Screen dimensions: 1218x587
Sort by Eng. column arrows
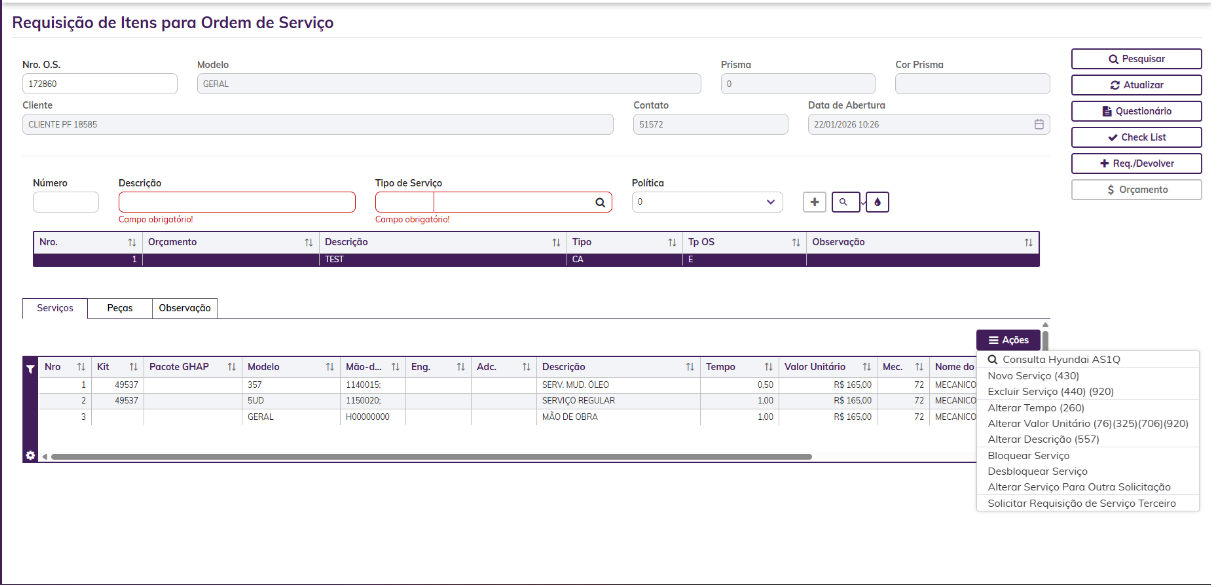[461, 367]
